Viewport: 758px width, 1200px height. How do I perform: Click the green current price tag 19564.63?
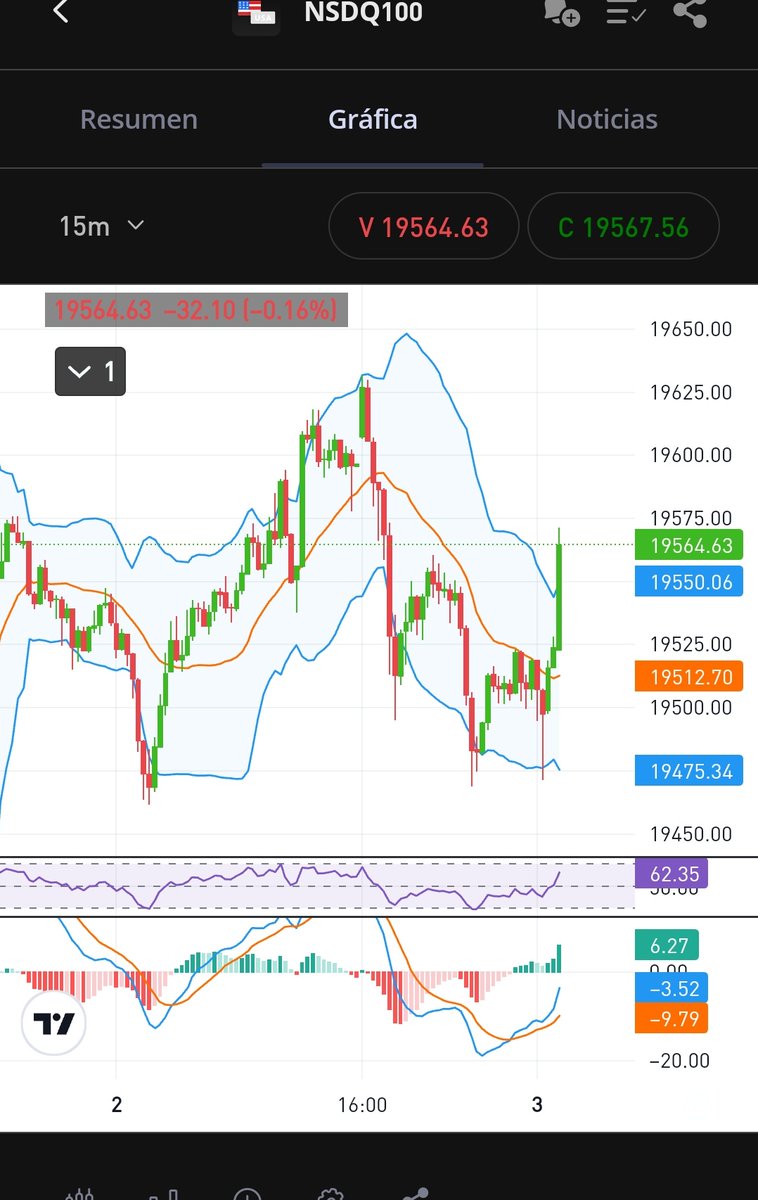tap(689, 546)
